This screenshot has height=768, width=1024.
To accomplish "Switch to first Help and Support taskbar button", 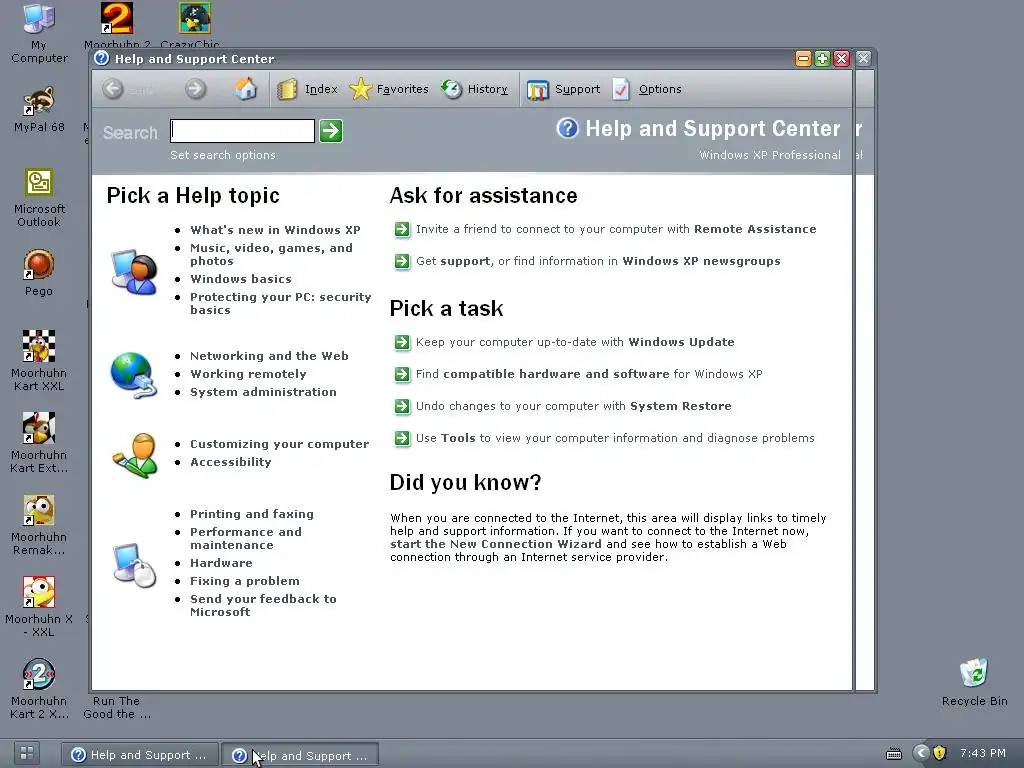I will pyautogui.click(x=138, y=755).
